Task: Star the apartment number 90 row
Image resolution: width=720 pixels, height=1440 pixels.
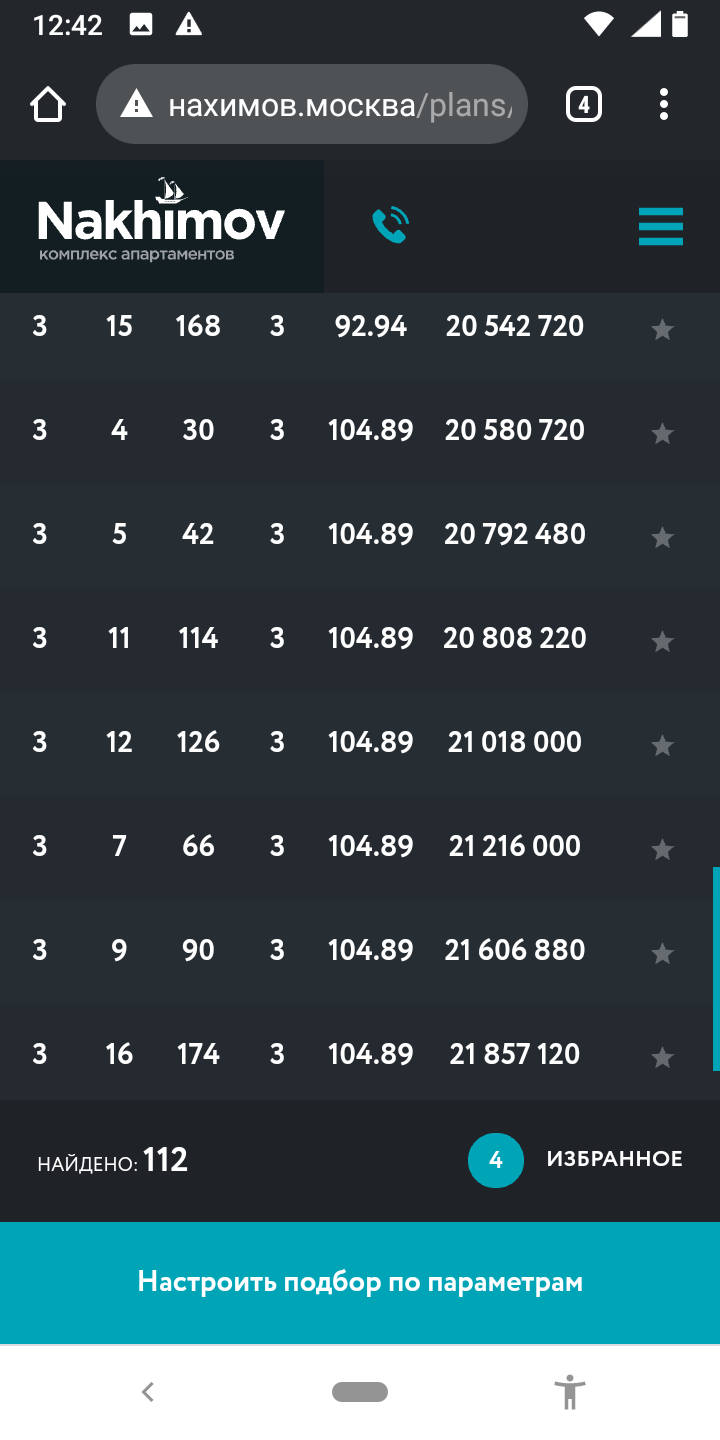Action: click(662, 953)
